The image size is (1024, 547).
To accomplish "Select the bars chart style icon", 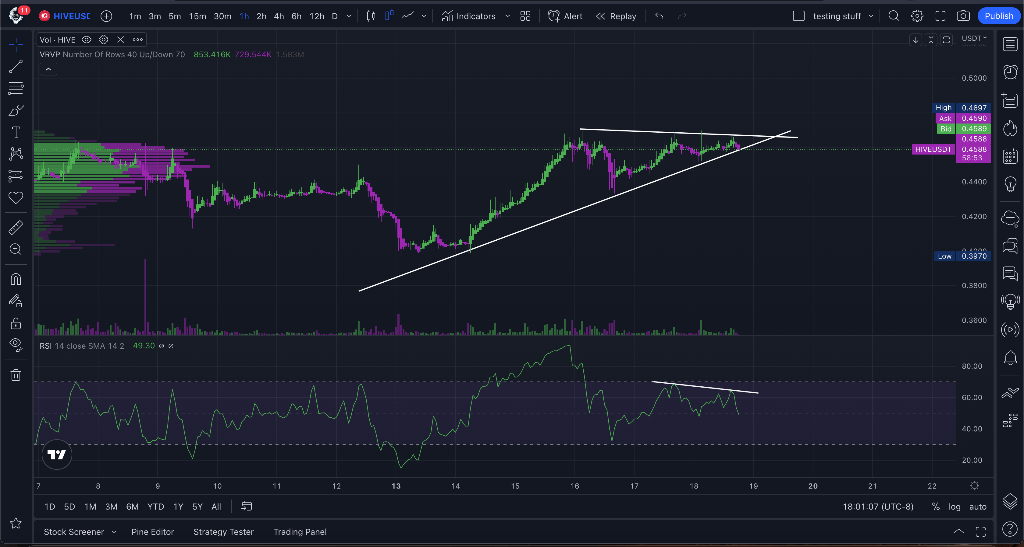I will coord(371,16).
